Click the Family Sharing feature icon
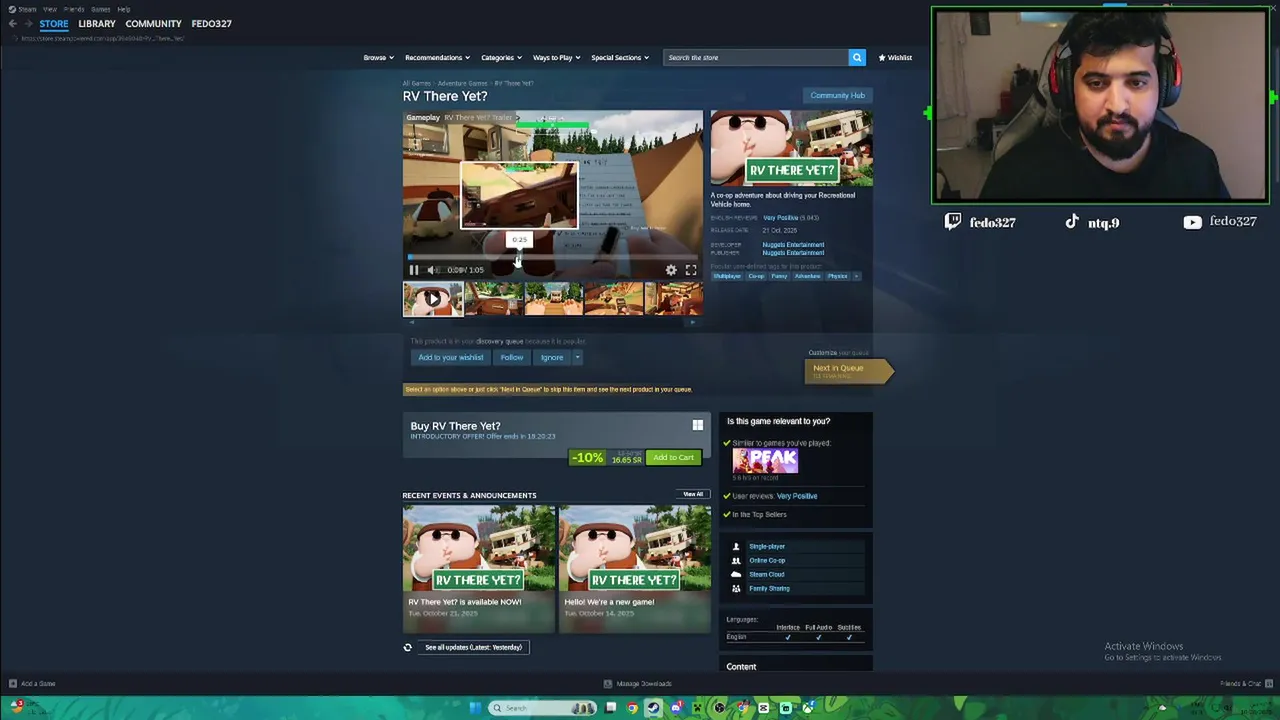 (737, 589)
